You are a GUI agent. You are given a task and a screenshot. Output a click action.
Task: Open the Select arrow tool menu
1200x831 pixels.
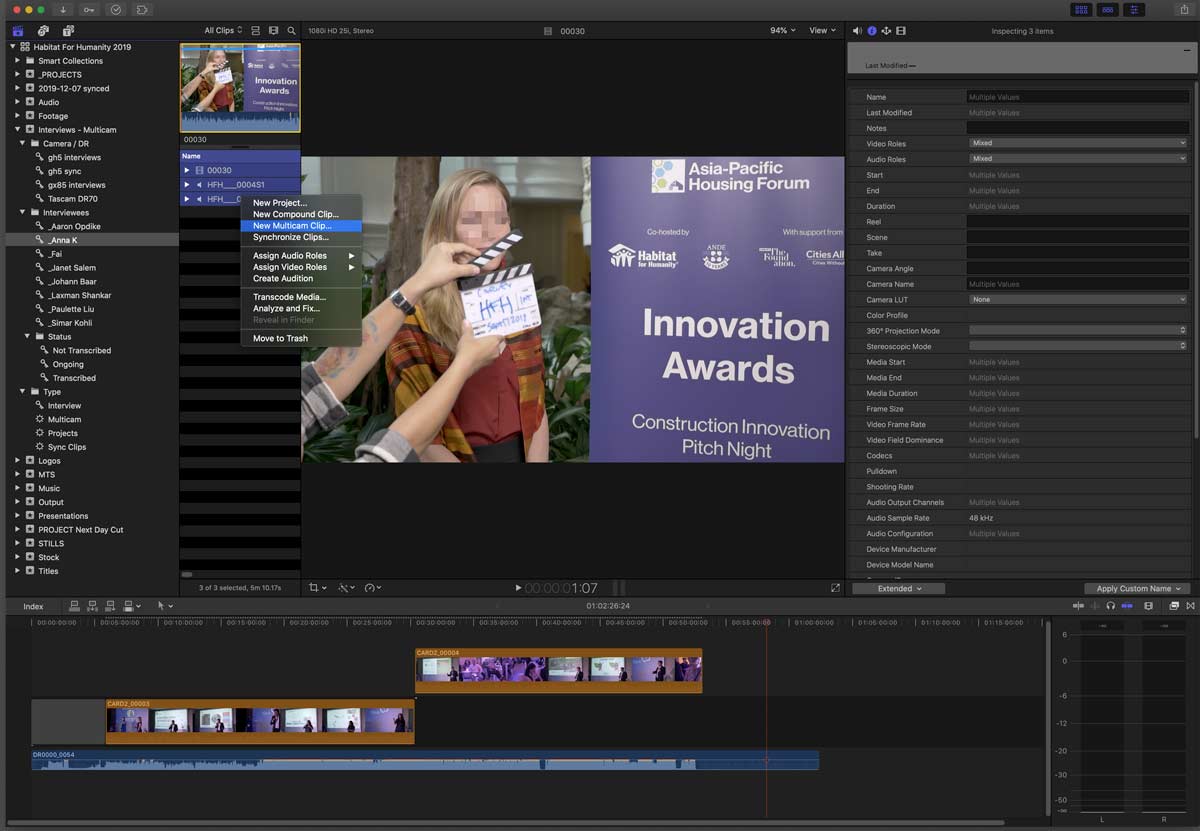(x=165, y=606)
